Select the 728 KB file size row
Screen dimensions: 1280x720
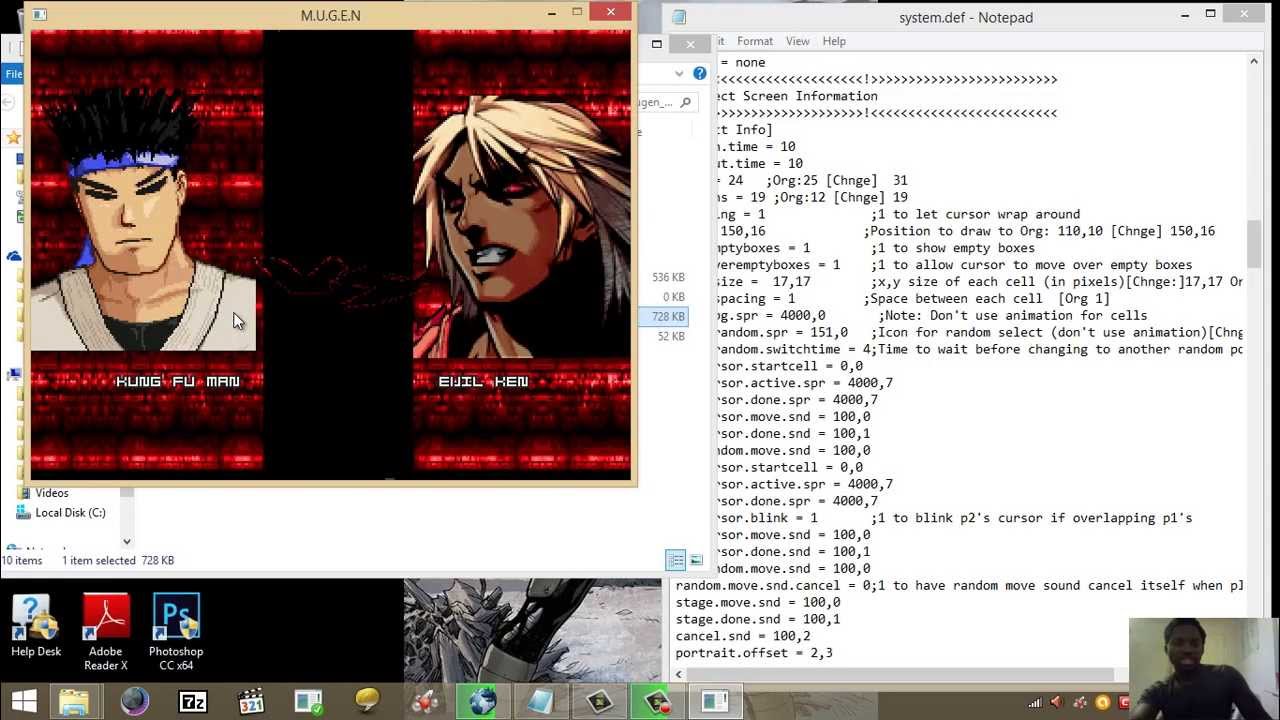pos(663,316)
